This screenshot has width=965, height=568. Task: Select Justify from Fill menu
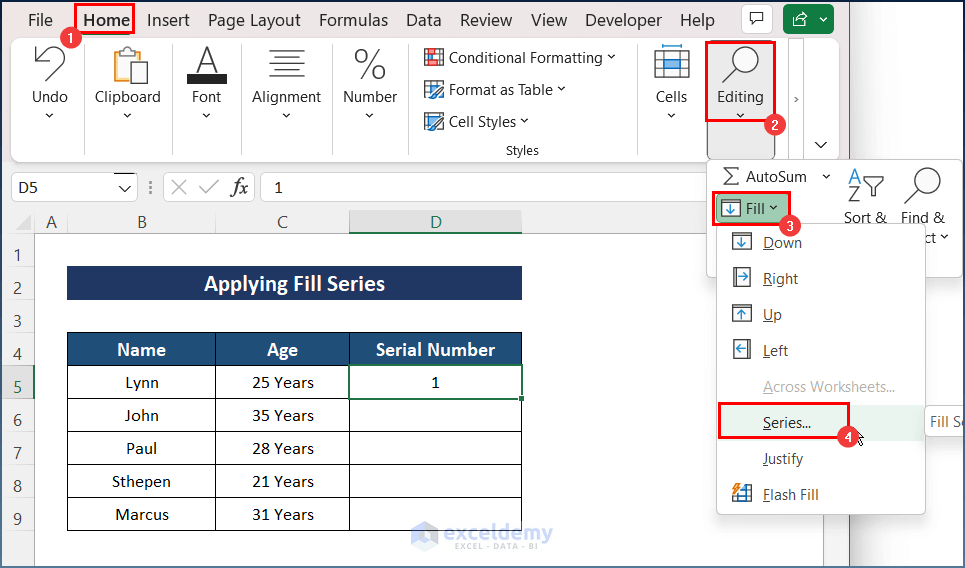821,458
